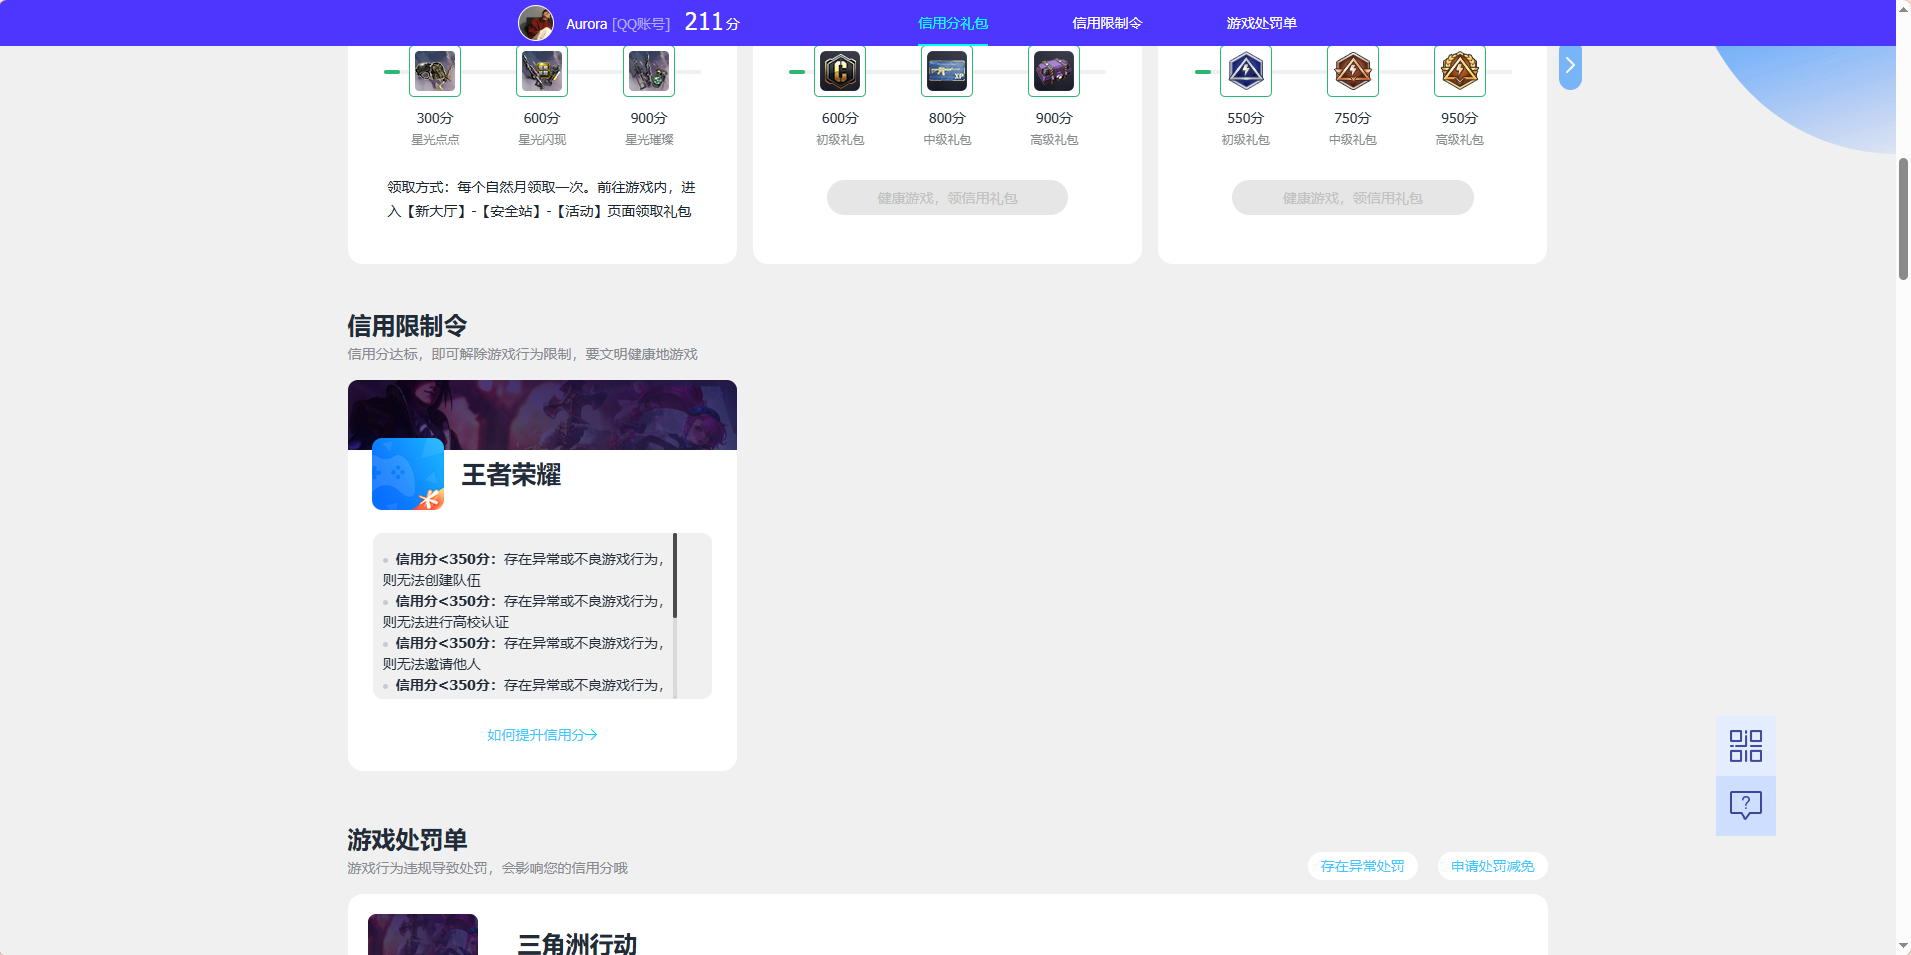This screenshot has width=1911, height=955.
Task: Click the 800分 score label
Action: [x=947, y=118]
